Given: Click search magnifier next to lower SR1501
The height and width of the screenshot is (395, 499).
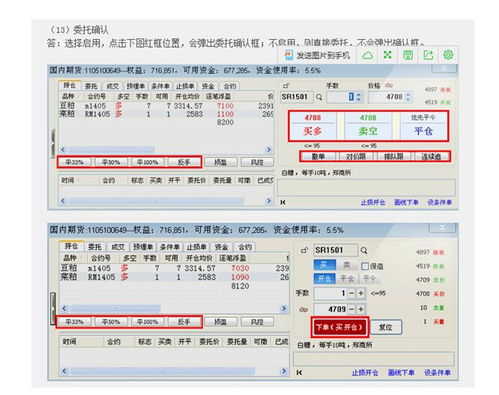Looking at the screenshot, I should tap(364, 250).
